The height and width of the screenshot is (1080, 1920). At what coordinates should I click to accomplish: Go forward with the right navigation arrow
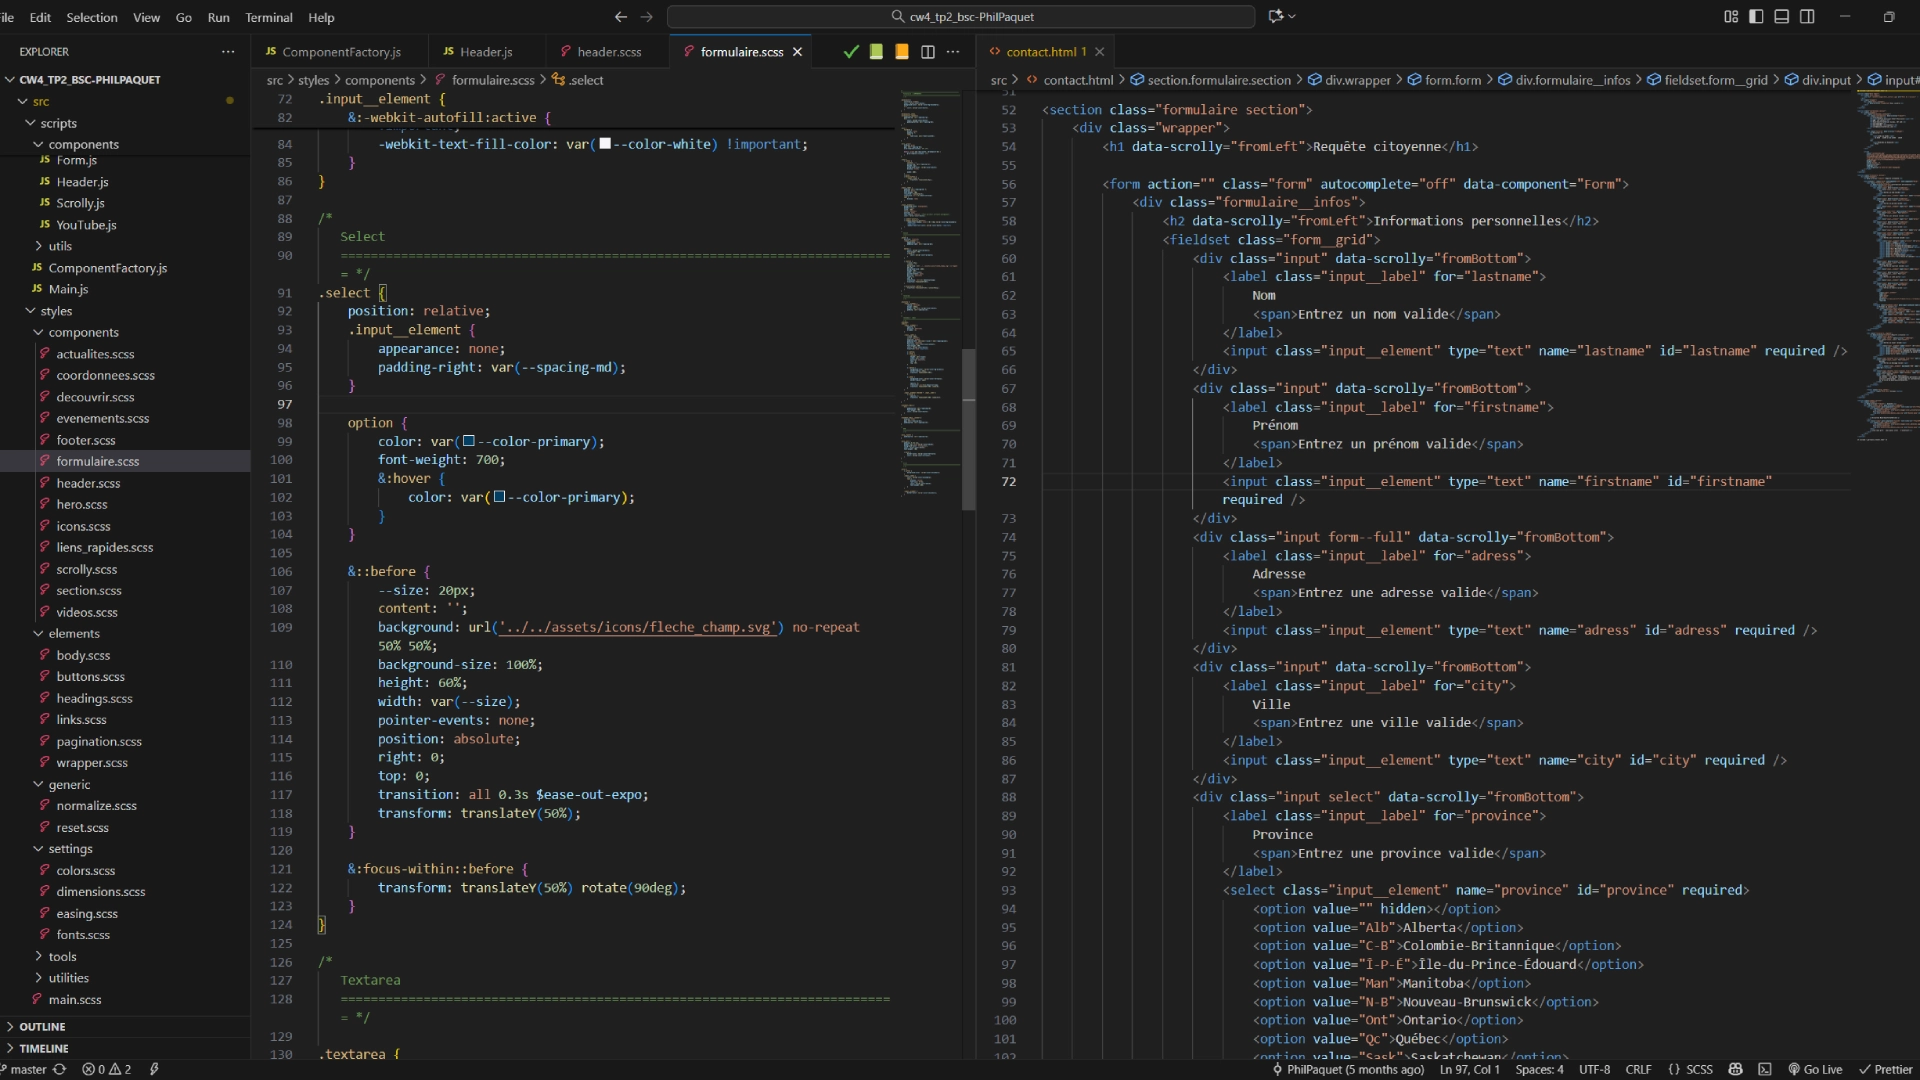tap(646, 17)
